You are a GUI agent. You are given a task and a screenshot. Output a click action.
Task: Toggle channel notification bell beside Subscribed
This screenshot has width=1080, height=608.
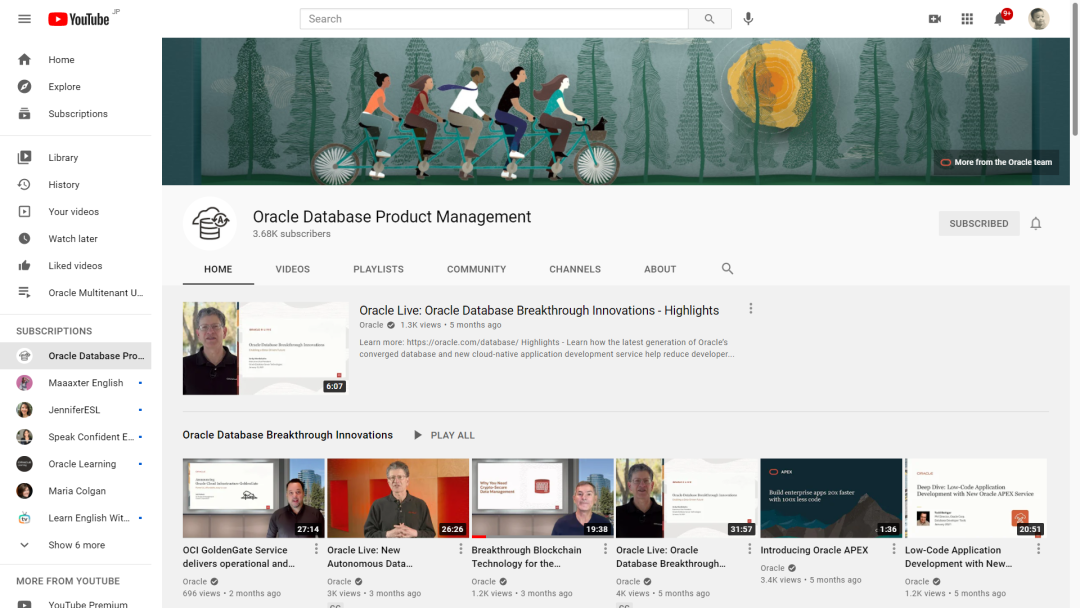tap(1035, 224)
